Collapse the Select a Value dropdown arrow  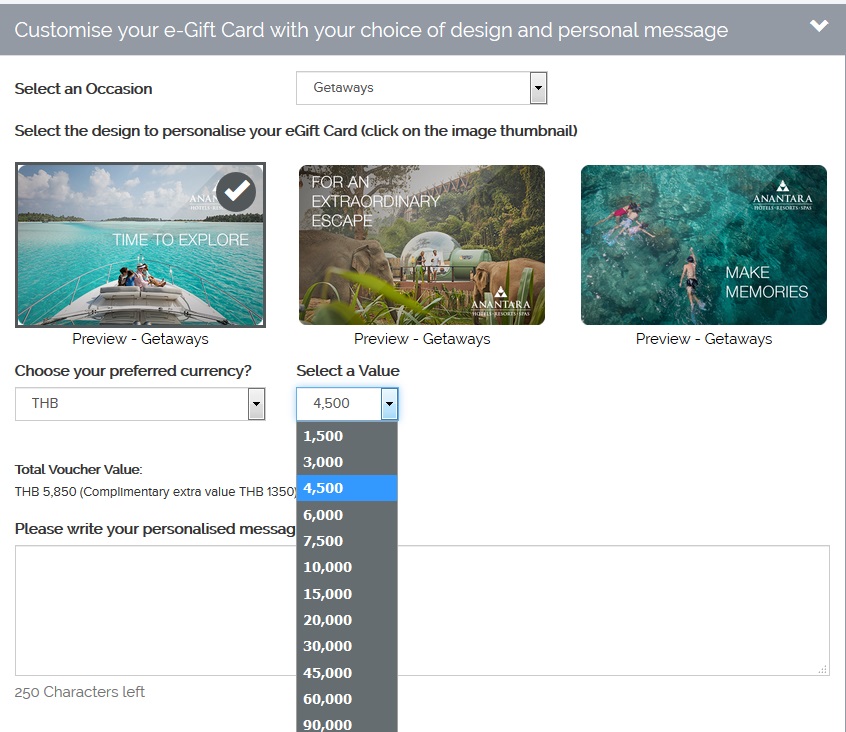click(389, 404)
